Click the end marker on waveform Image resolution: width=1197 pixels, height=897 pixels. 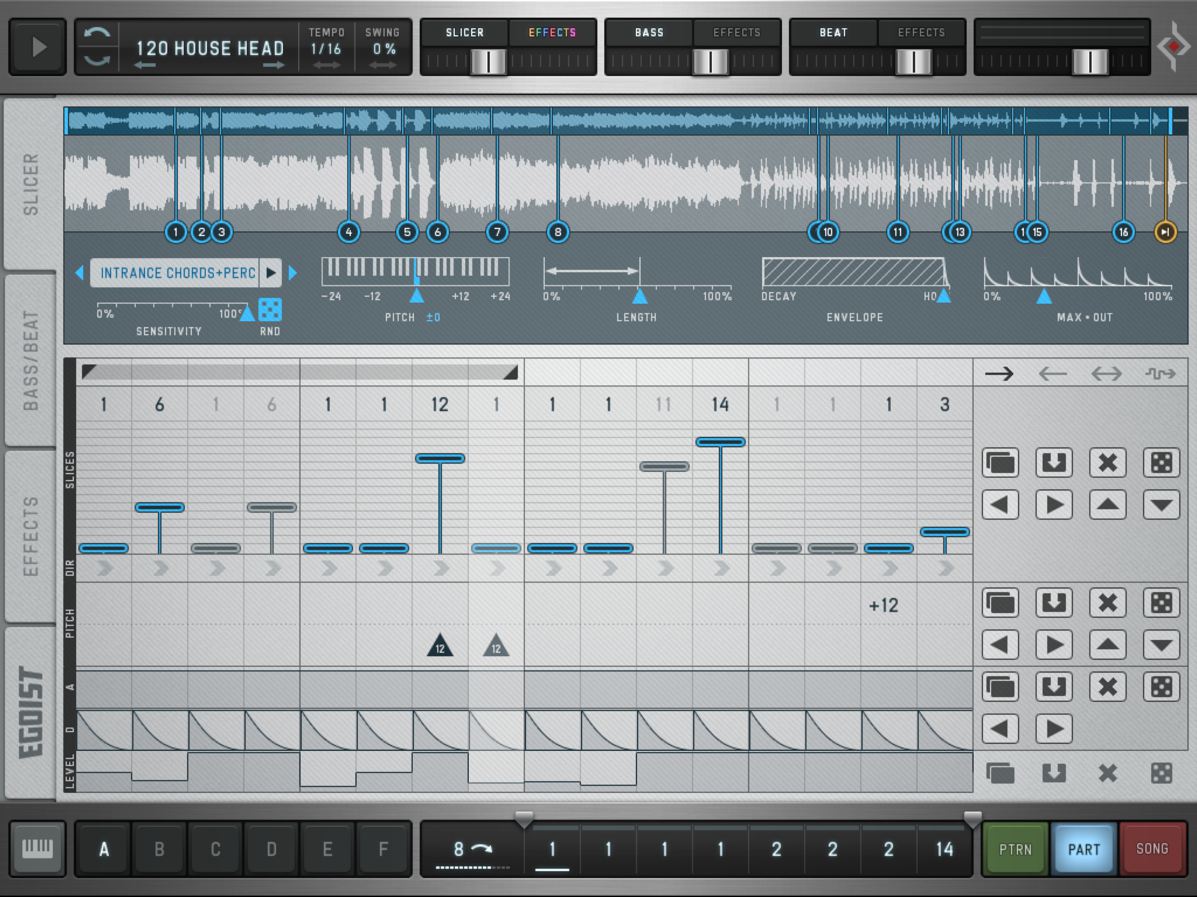pyautogui.click(x=1165, y=232)
